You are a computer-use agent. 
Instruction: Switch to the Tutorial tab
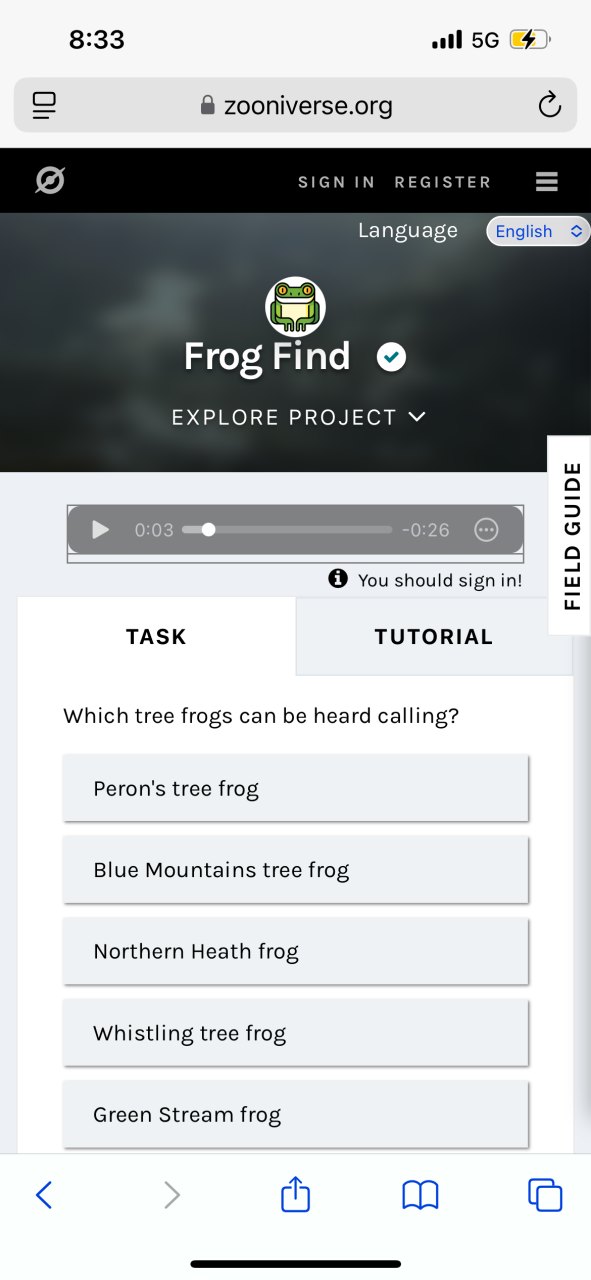tap(434, 637)
